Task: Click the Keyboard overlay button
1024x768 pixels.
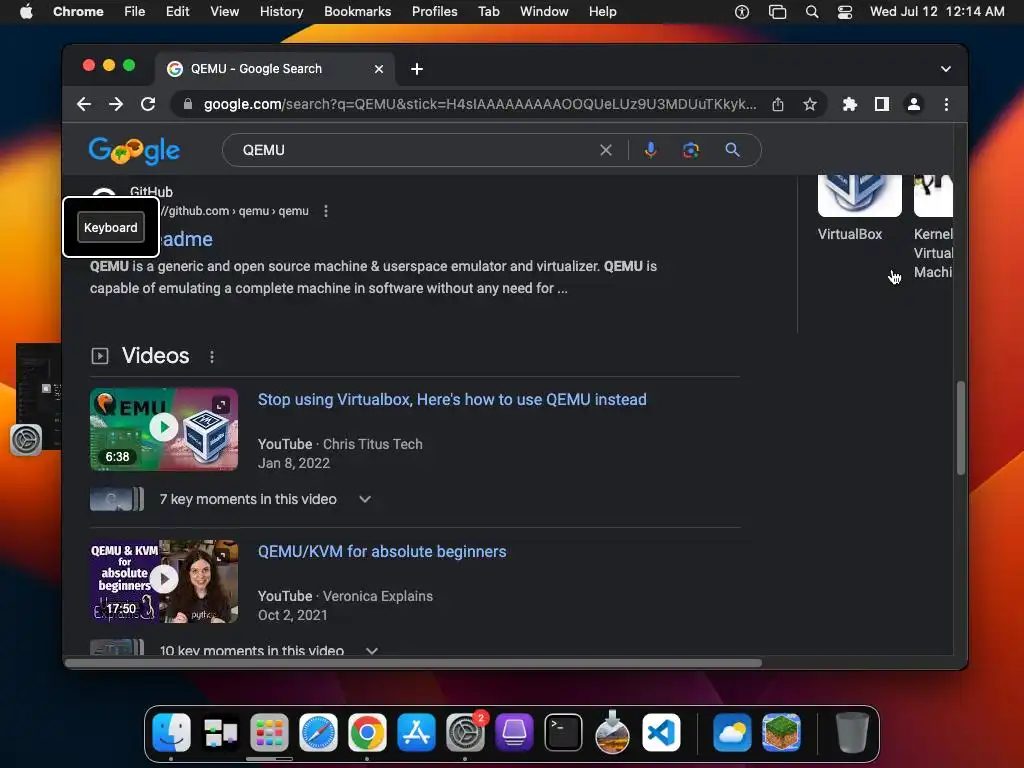Action: coord(111,227)
